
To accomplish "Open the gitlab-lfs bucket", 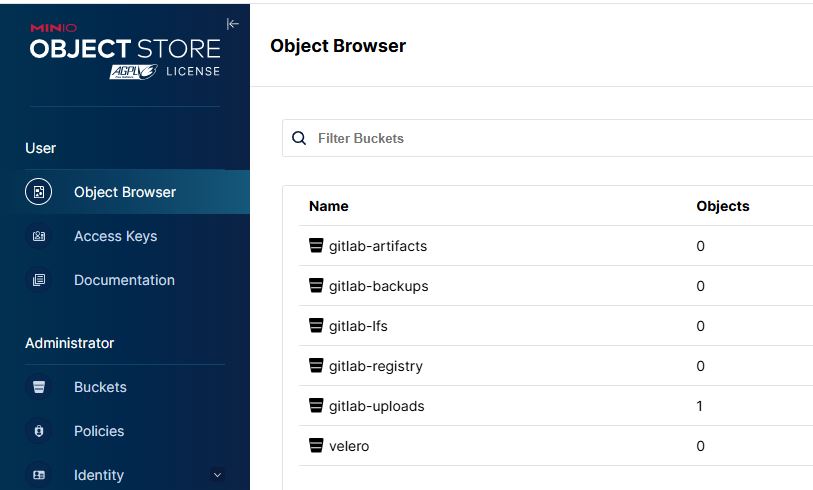I will click(357, 326).
